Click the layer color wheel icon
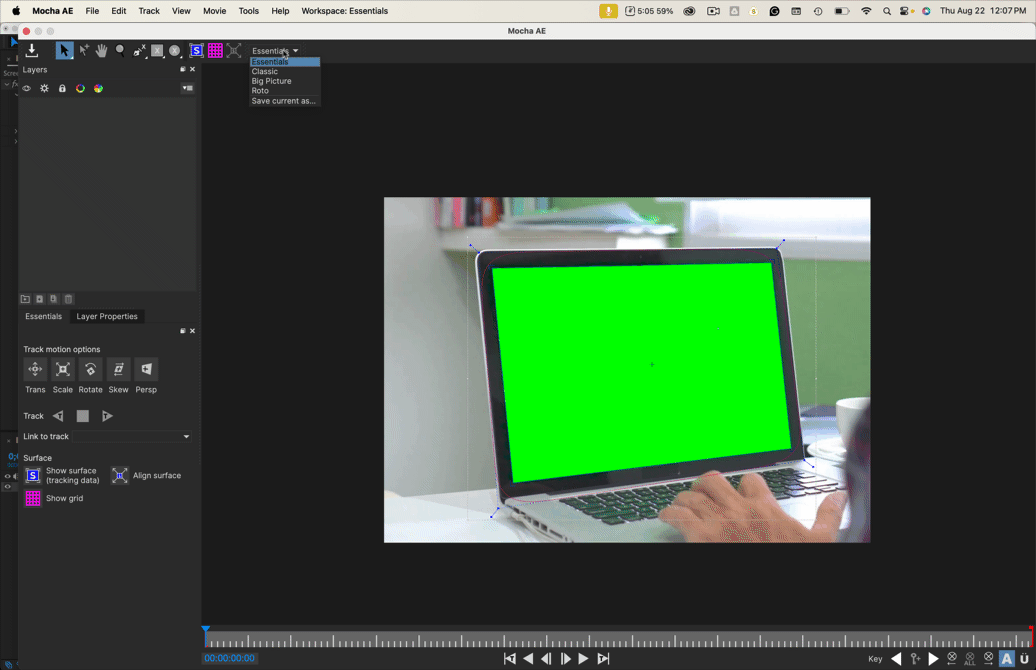1036x670 pixels. point(80,89)
